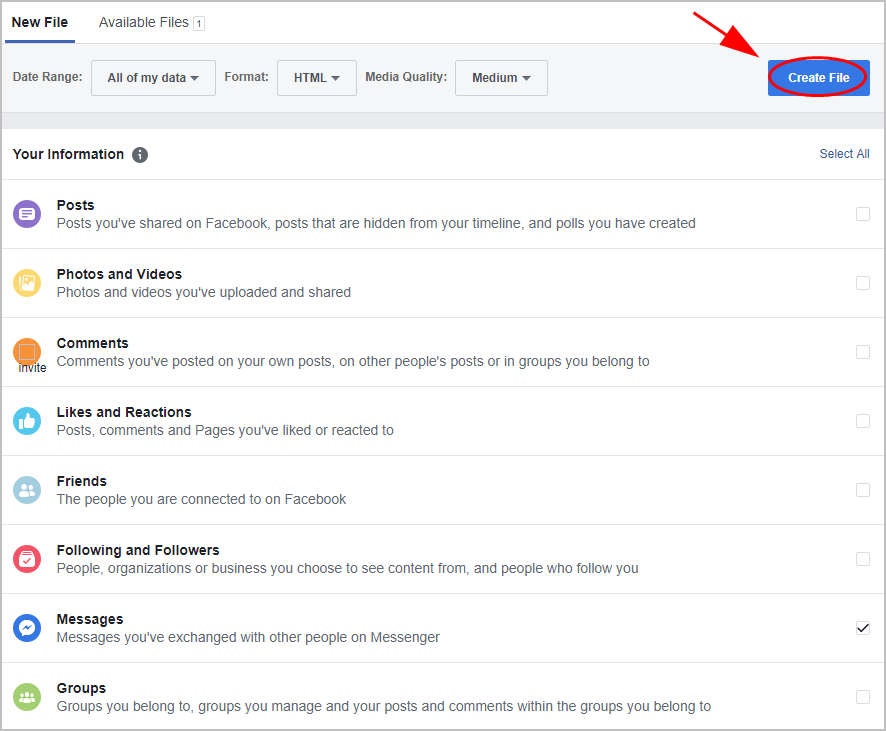Check the Groups checkbox
Viewport: 886px width, 731px height.
pyautogui.click(x=862, y=697)
